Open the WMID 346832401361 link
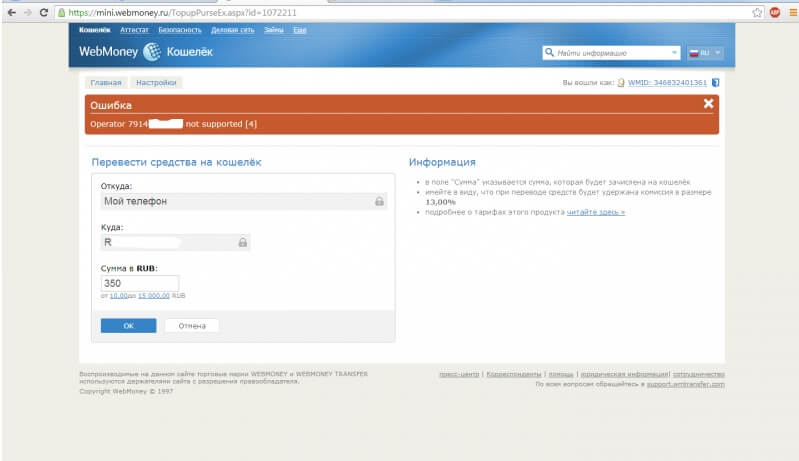The image size is (799, 461). (667, 83)
